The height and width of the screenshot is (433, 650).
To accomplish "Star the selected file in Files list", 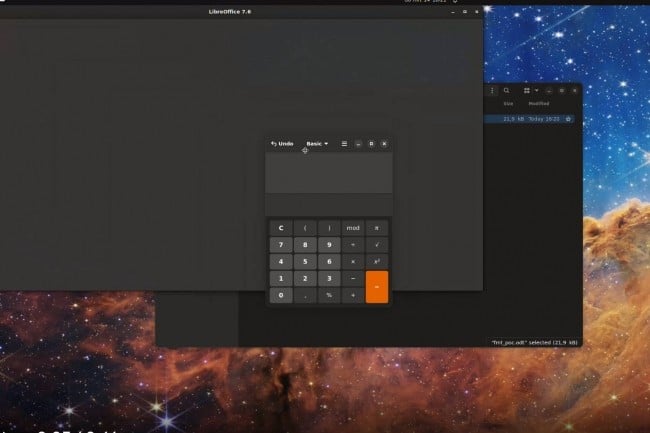I will (x=568, y=119).
